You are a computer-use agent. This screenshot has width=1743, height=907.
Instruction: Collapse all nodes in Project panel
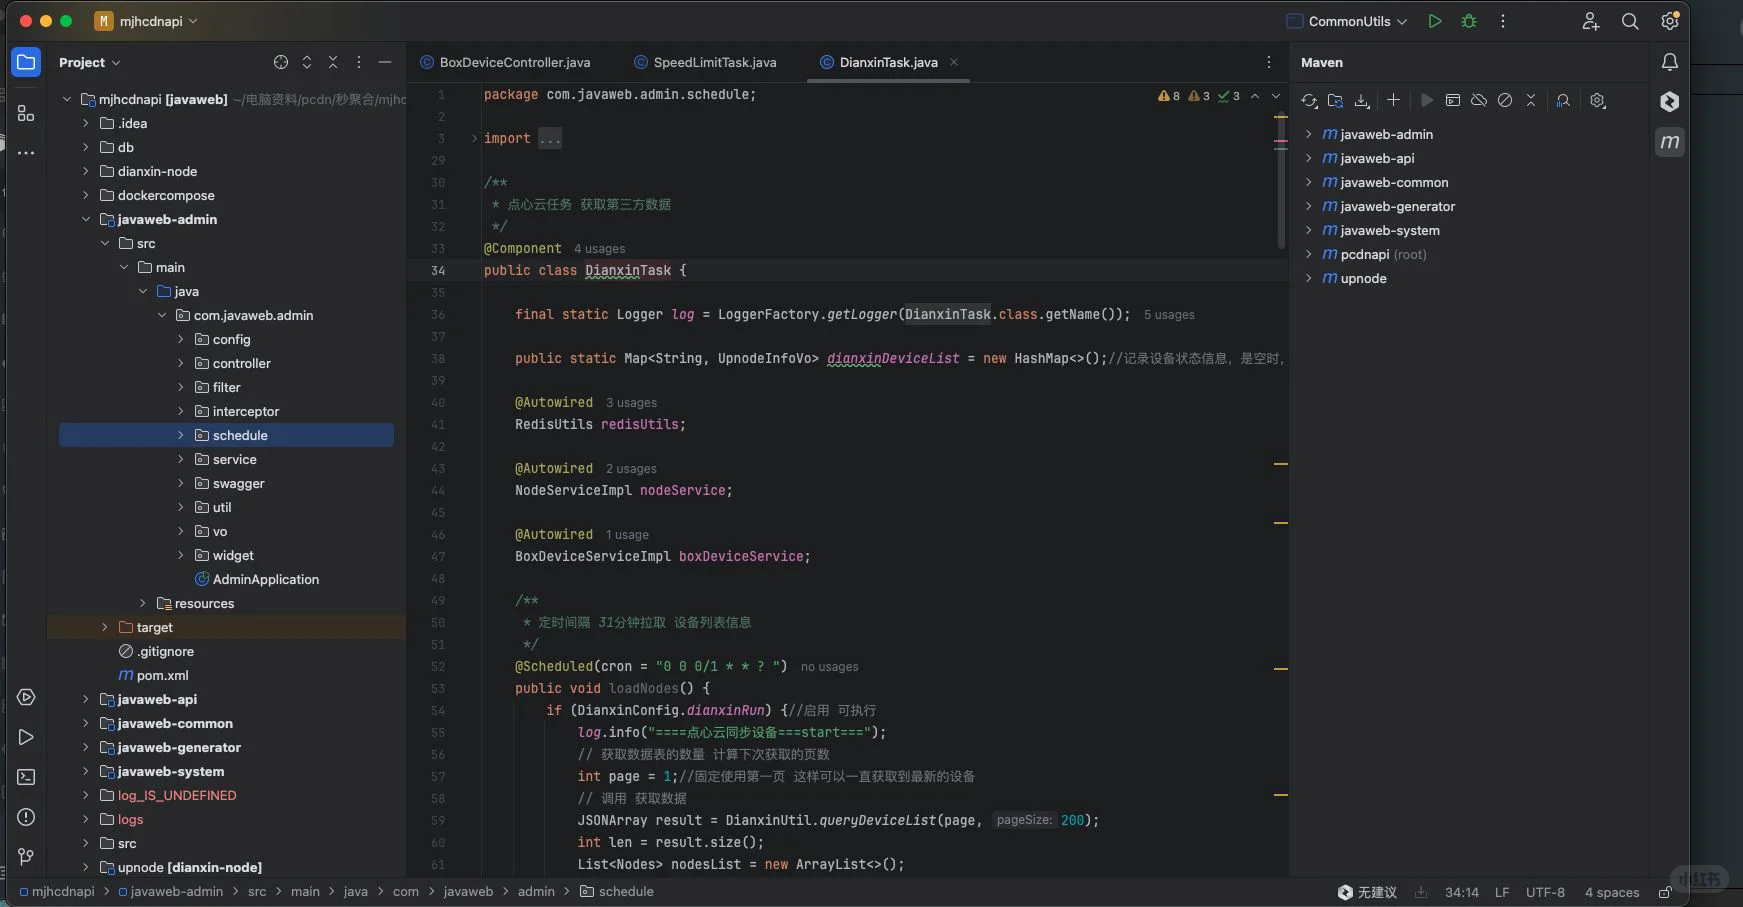pyautogui.click(x=333, y=62)
